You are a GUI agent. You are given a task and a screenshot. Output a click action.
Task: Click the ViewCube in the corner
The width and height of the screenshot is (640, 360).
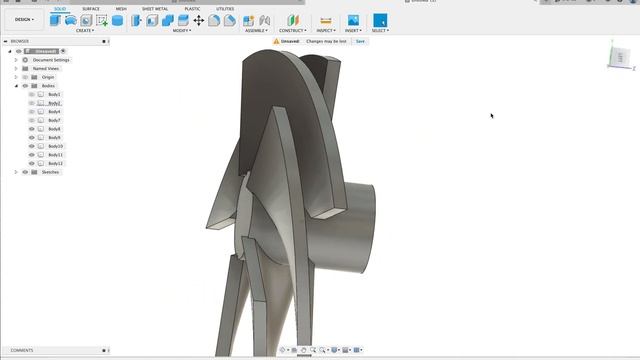620,57
